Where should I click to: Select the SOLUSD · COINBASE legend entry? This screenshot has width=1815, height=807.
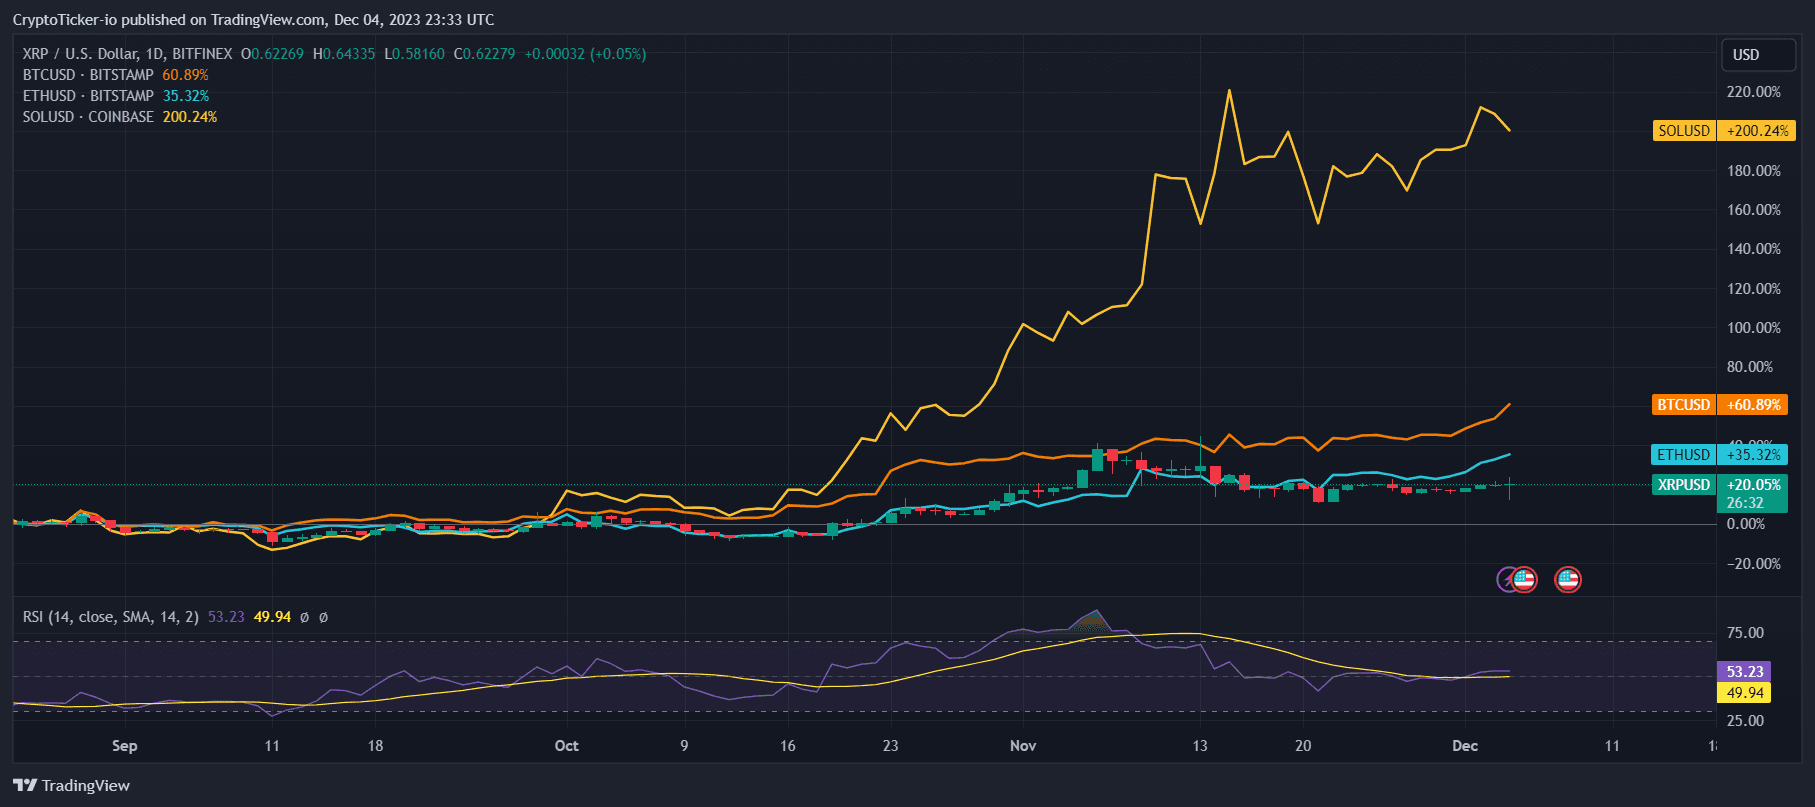tap(88, 117)
